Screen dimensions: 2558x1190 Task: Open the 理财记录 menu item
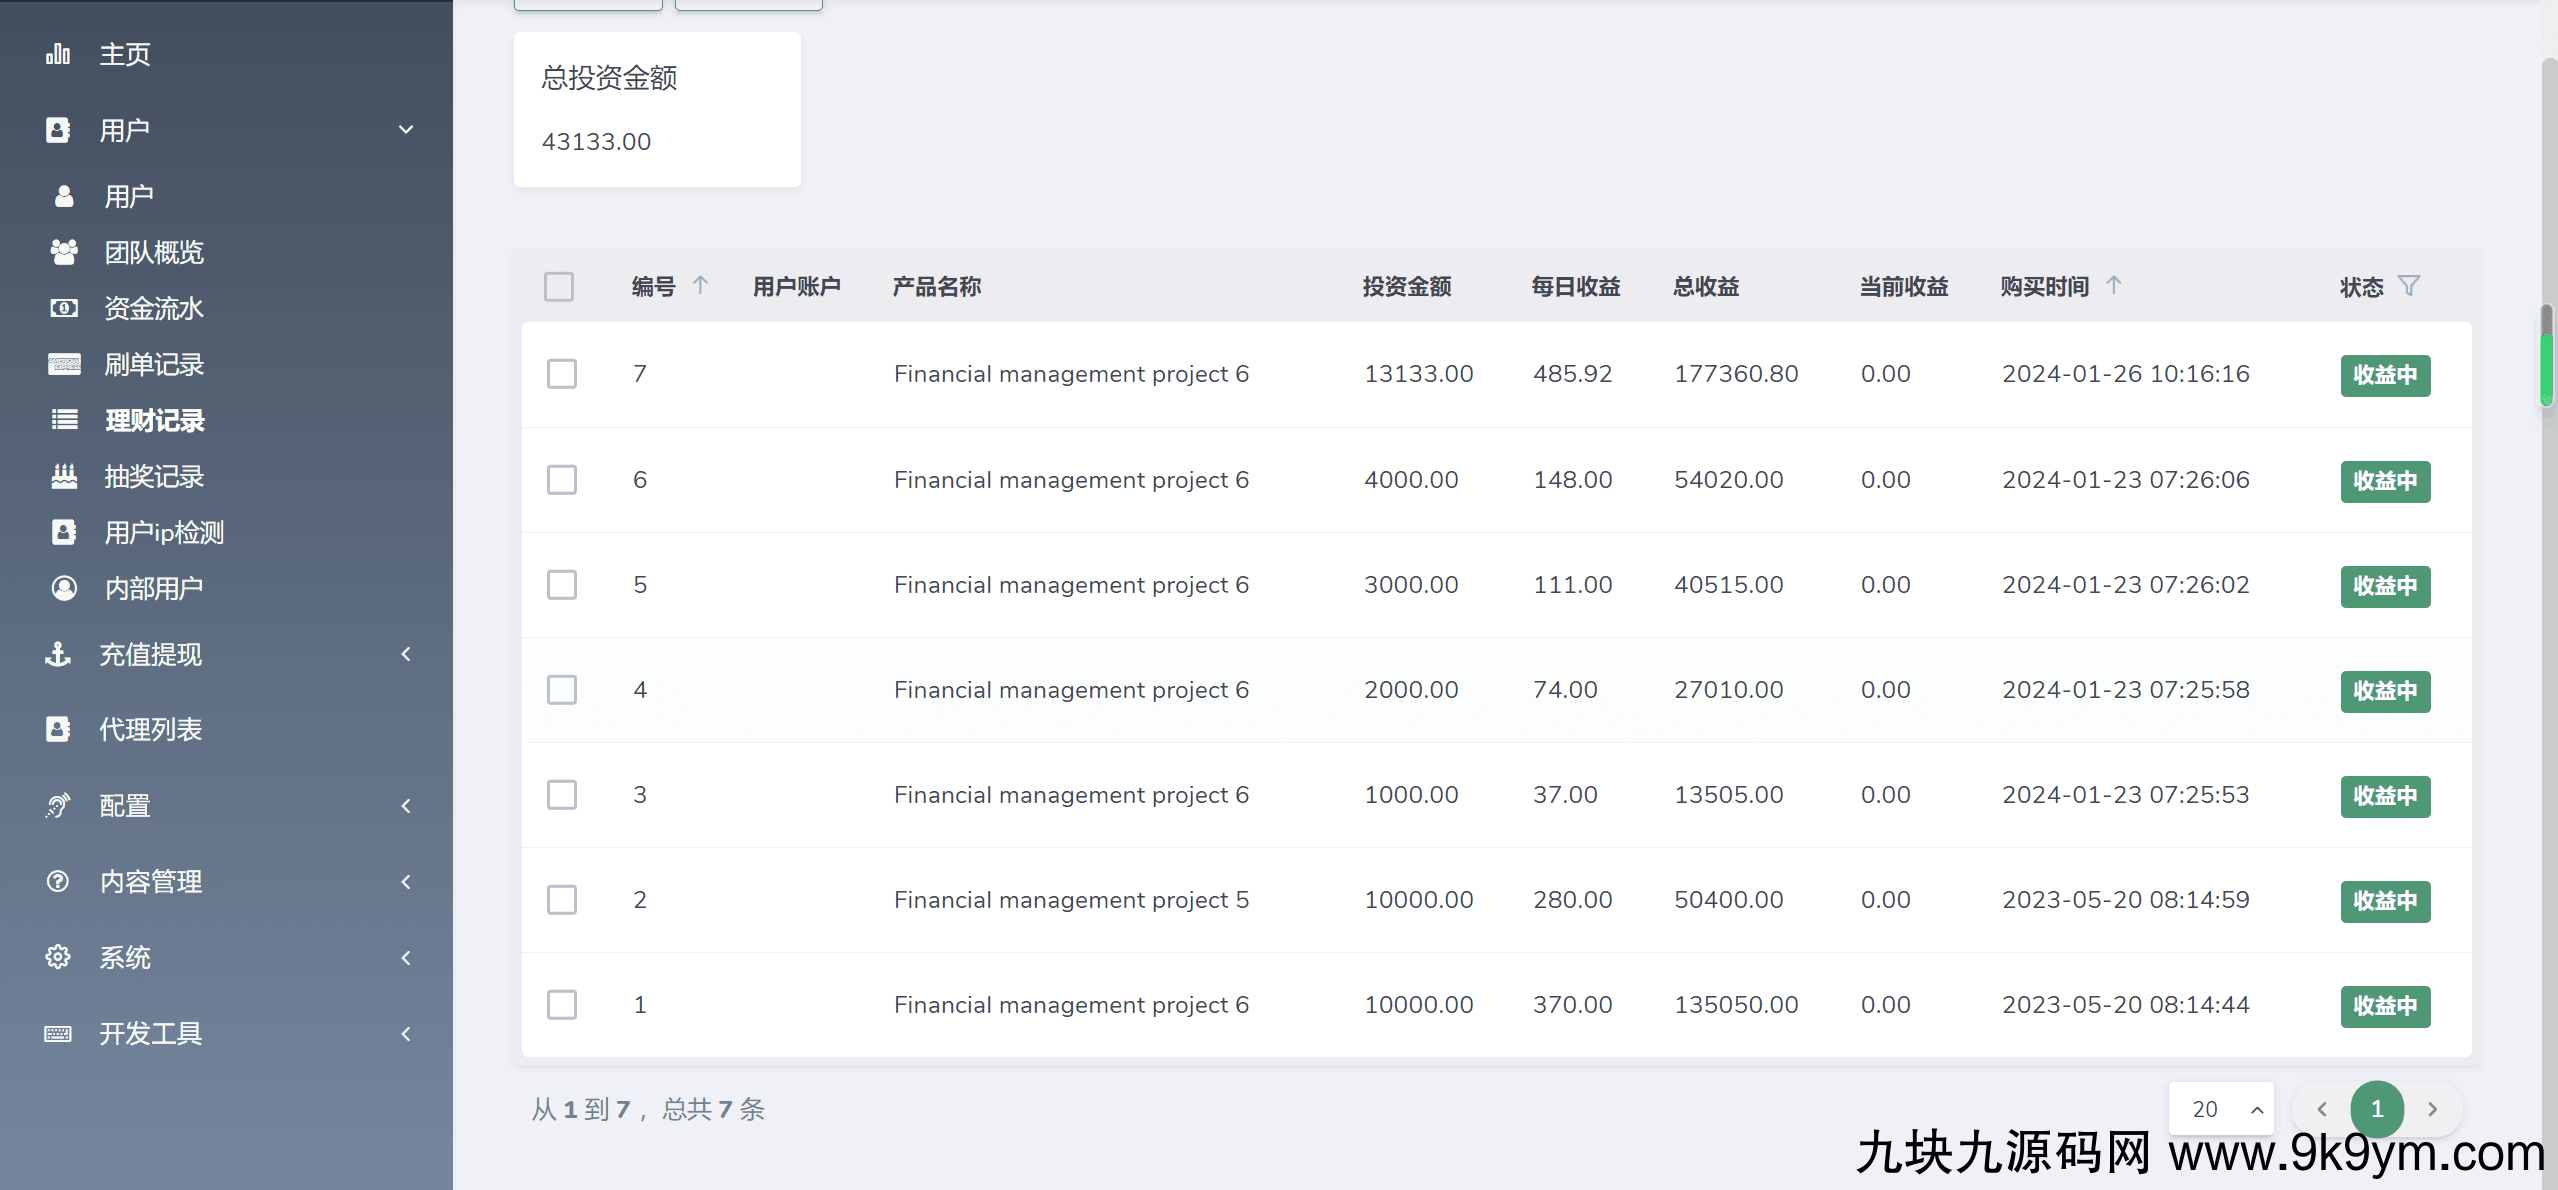[x=154, y=420]
